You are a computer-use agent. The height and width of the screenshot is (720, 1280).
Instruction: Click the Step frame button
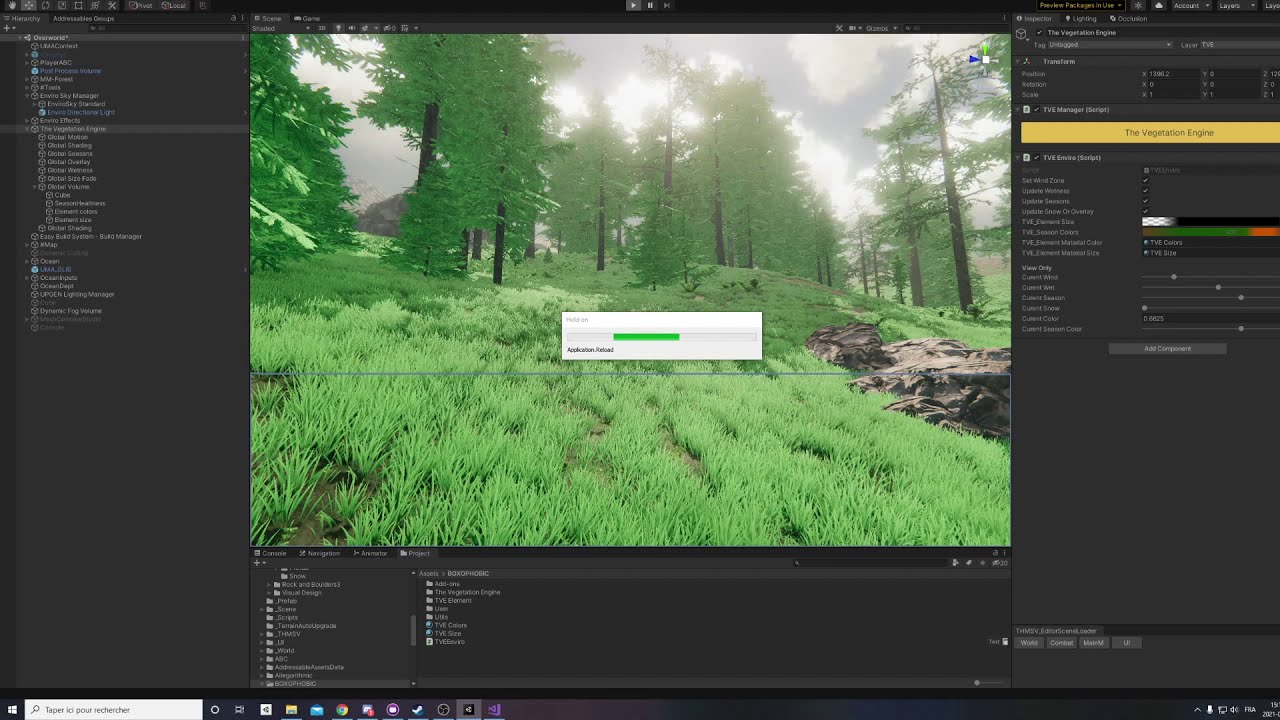pos(667,5)
